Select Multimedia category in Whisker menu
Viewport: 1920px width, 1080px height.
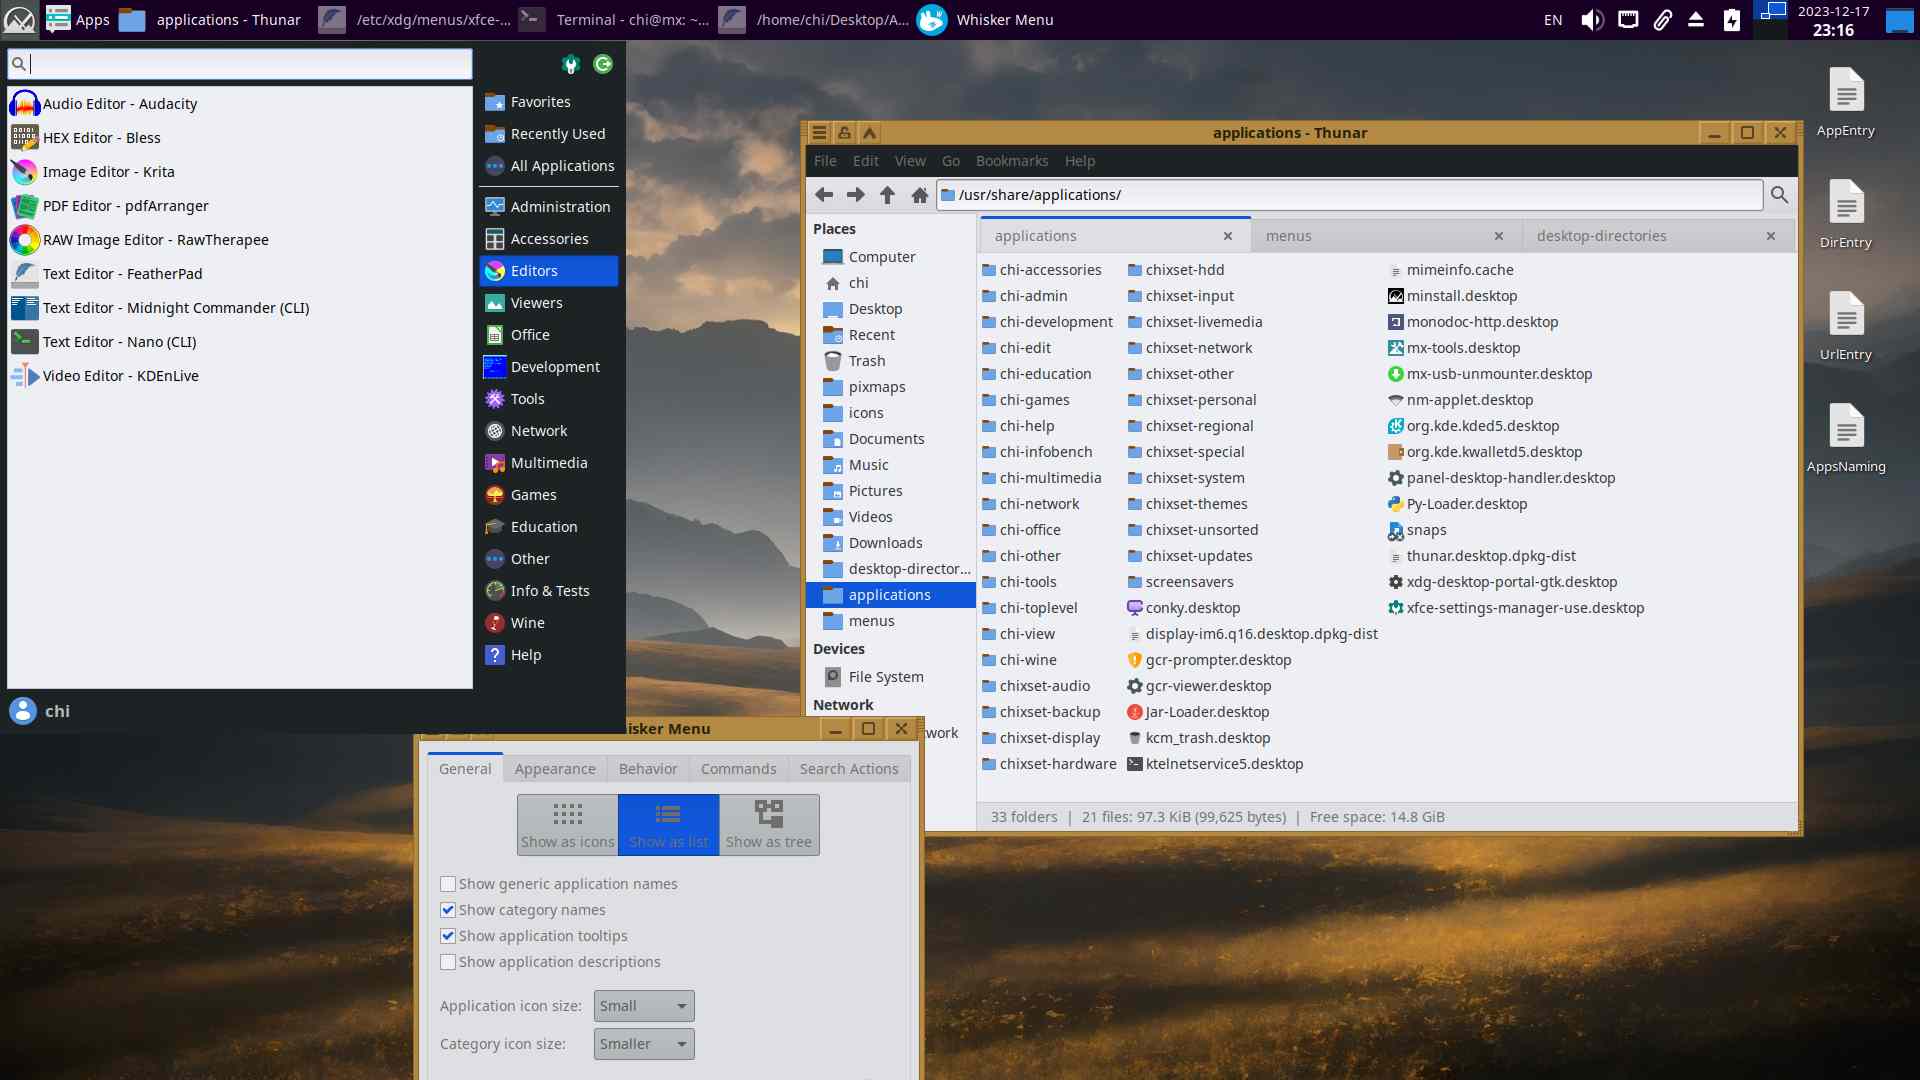pos(548,463)
